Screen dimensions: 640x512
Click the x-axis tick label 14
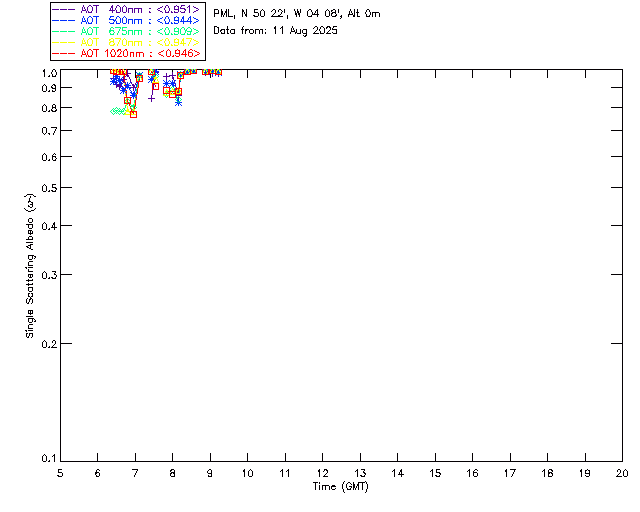coord(398,473)
